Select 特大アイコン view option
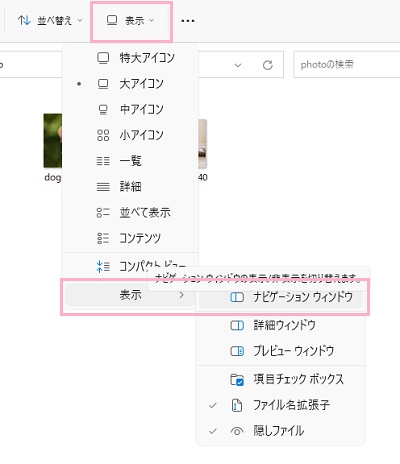Screen dimensions: 400x464 tap(130, 58)
